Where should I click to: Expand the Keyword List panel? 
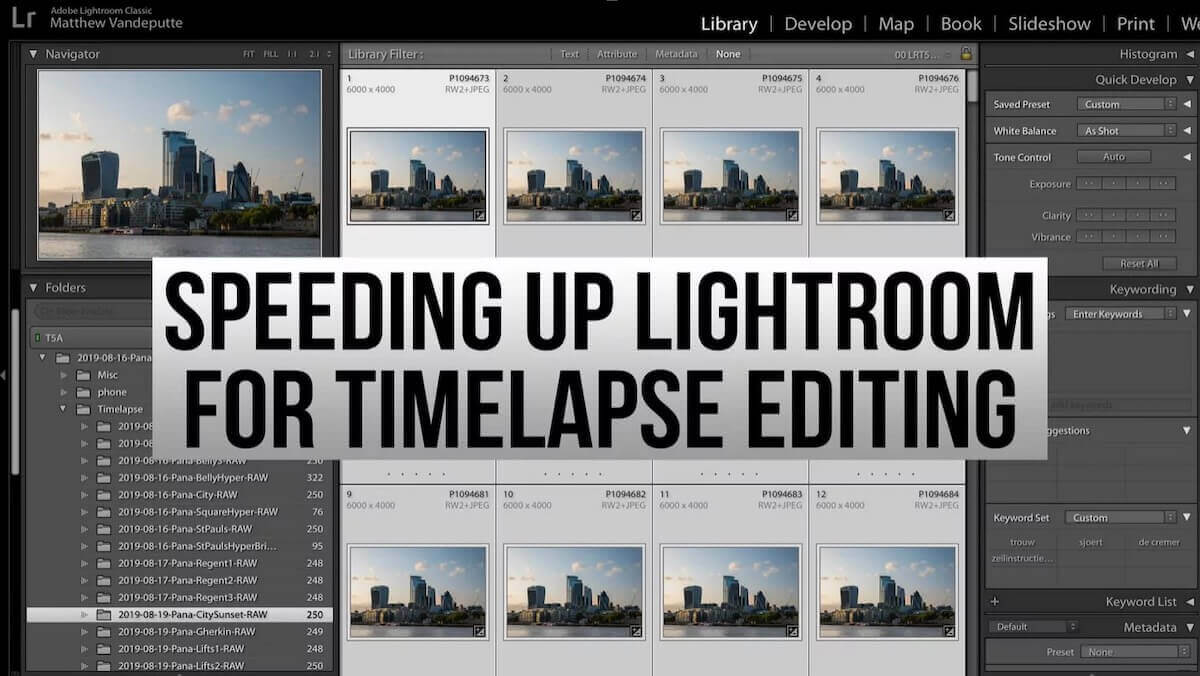point(1189,602)
